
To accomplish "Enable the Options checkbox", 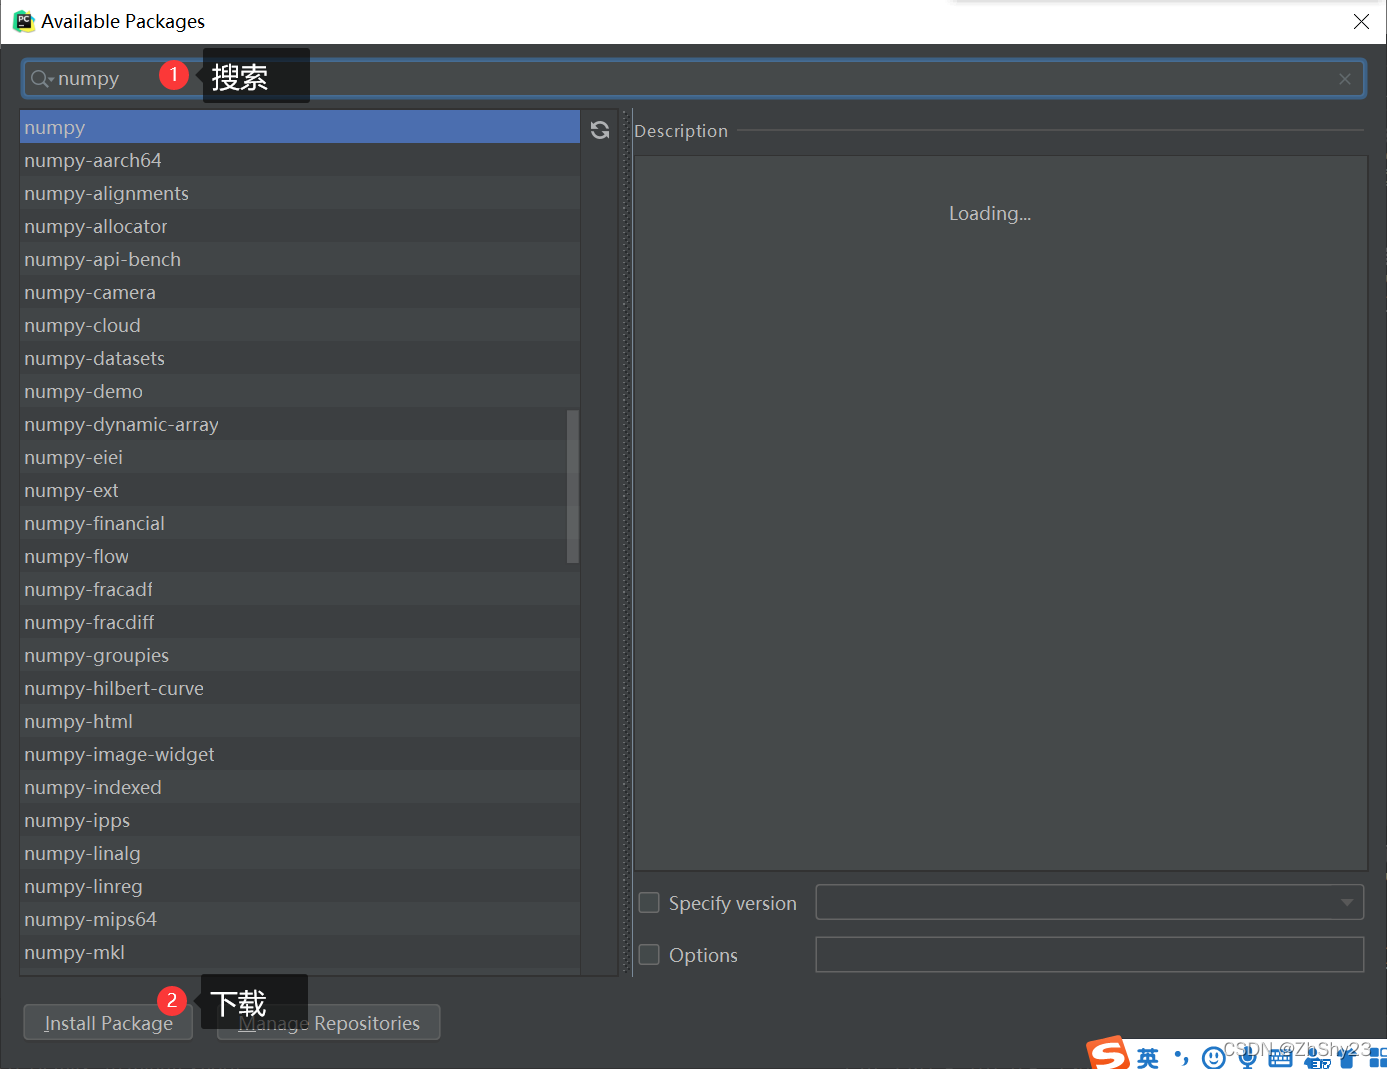I will click(x=649, y=955).
